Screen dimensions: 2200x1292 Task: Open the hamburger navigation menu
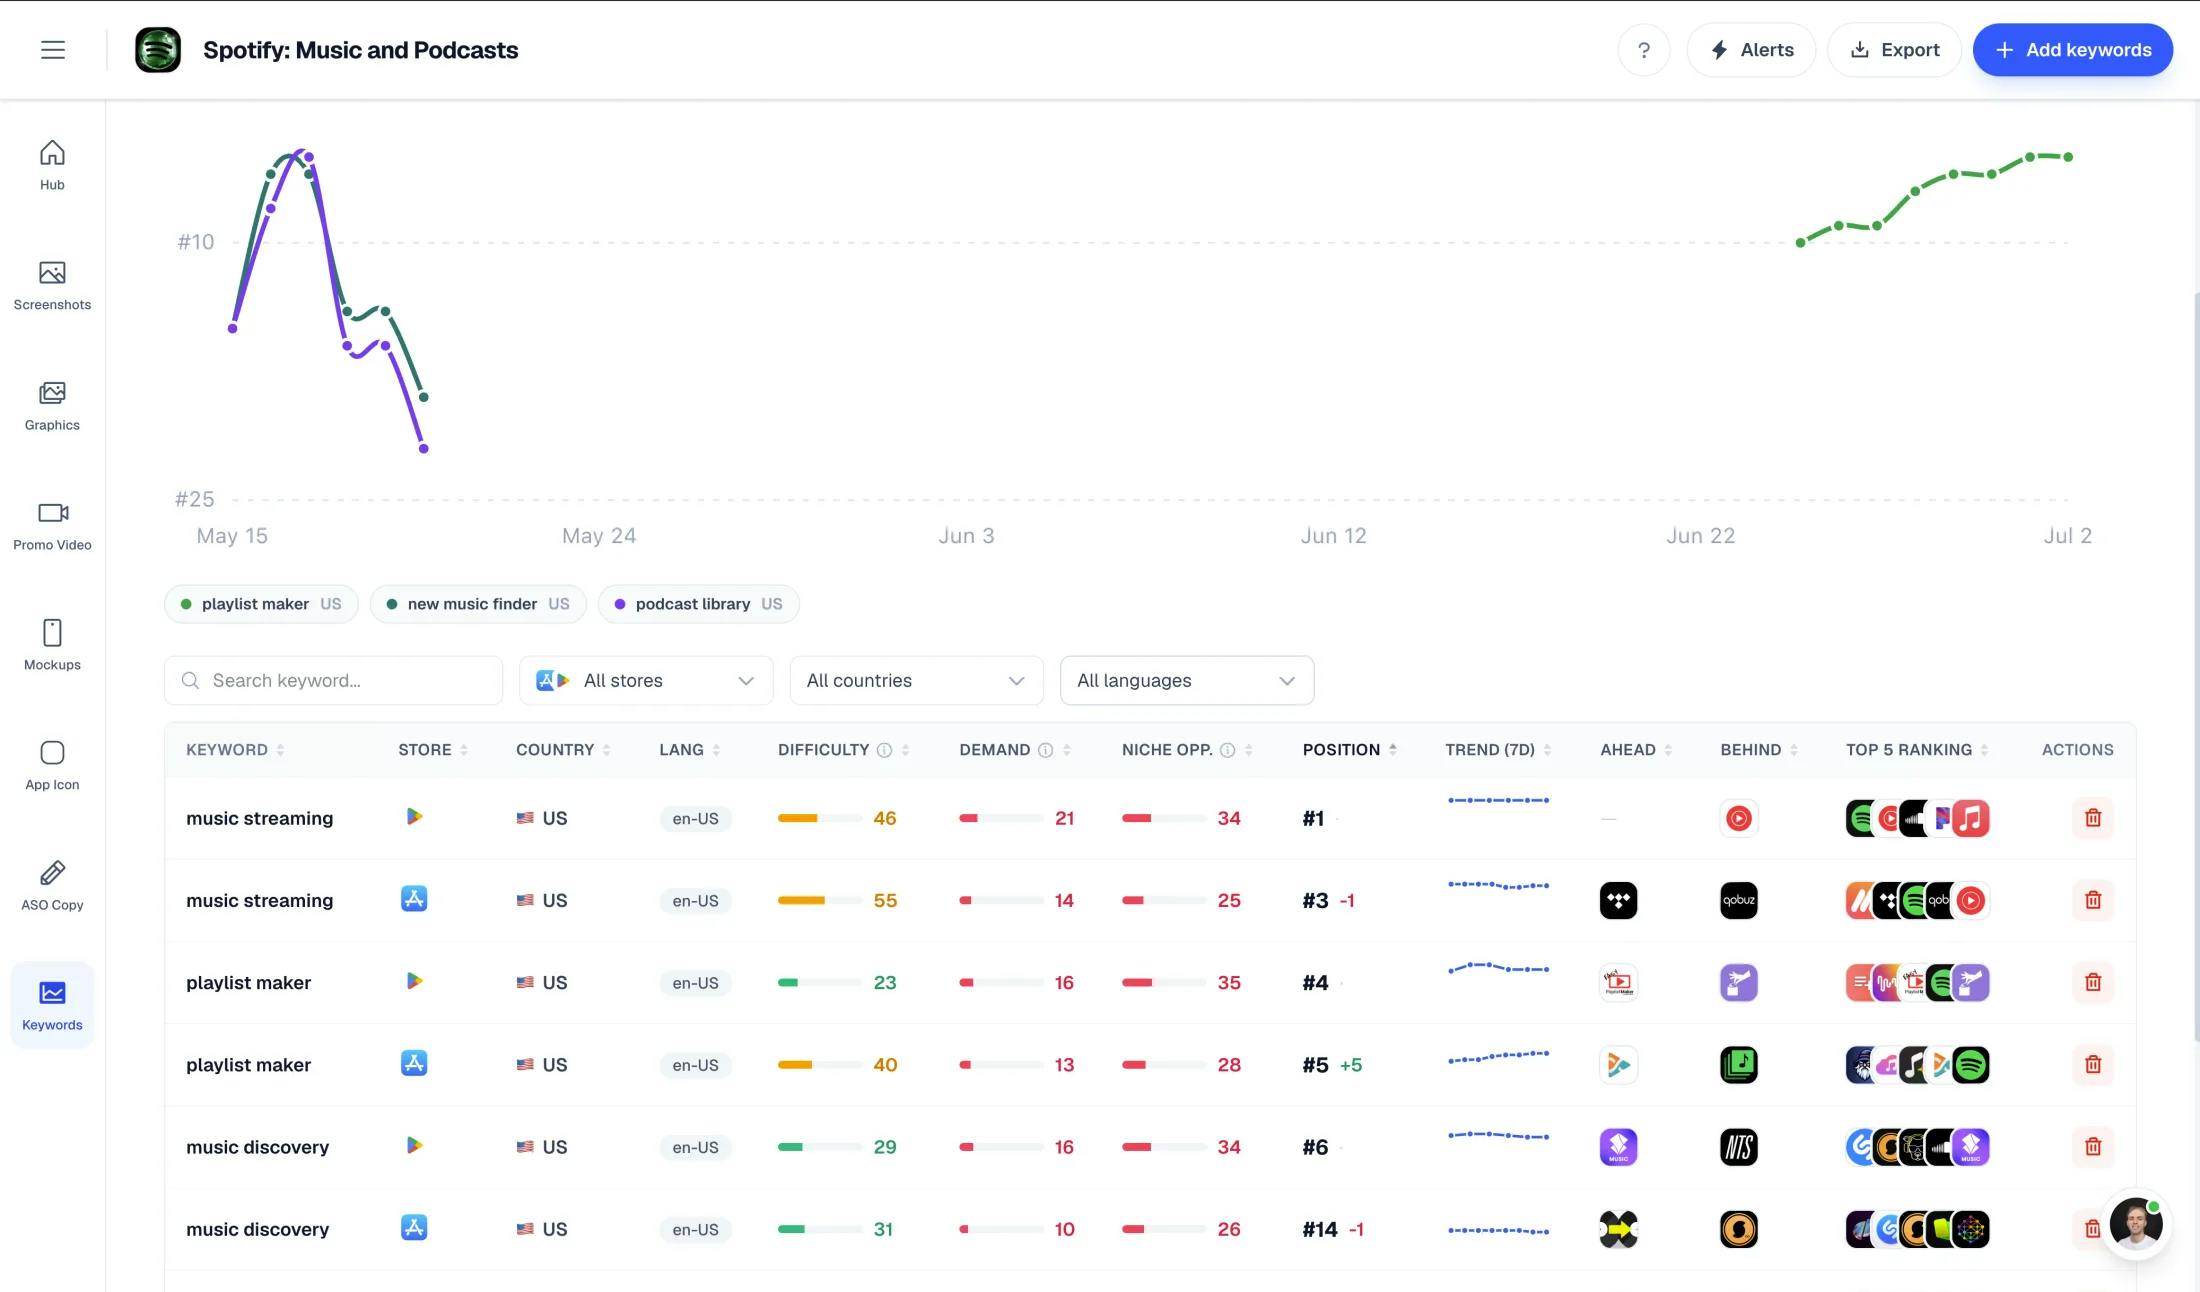[53, 50]
